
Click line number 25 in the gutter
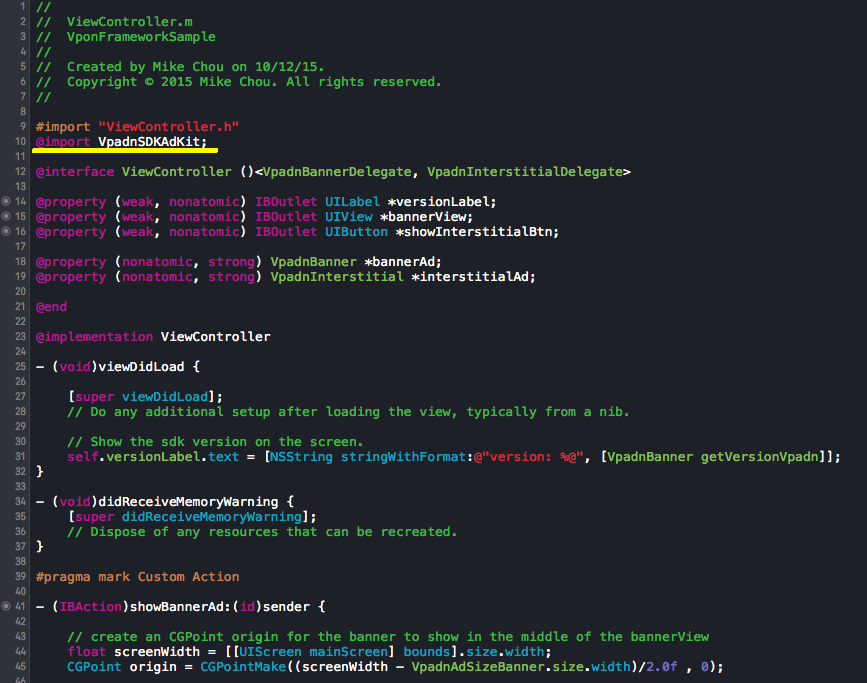click(x=20, y=366)
